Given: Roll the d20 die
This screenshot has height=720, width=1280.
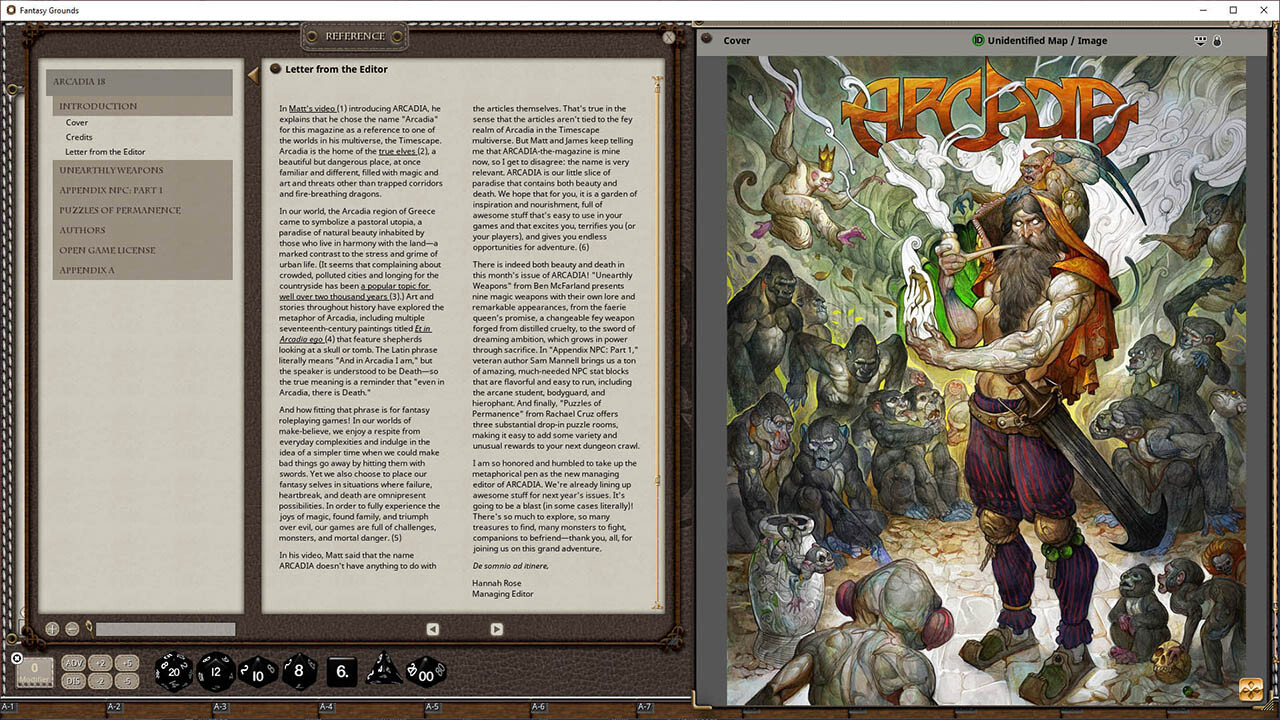Looking at the screenshot, I should point(173,672).
